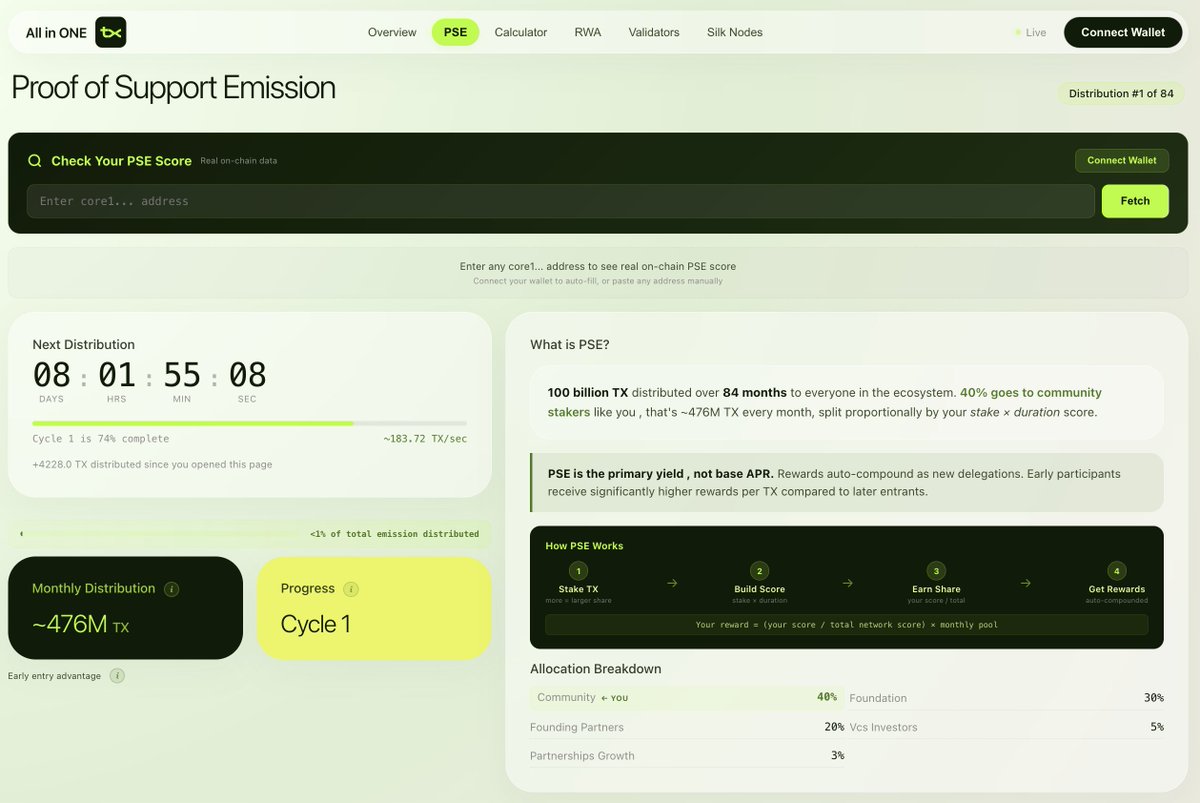Switch to the Calculator tab
Image resolution: width=1200 pixels, height=803 pixels.
[521, 33]
